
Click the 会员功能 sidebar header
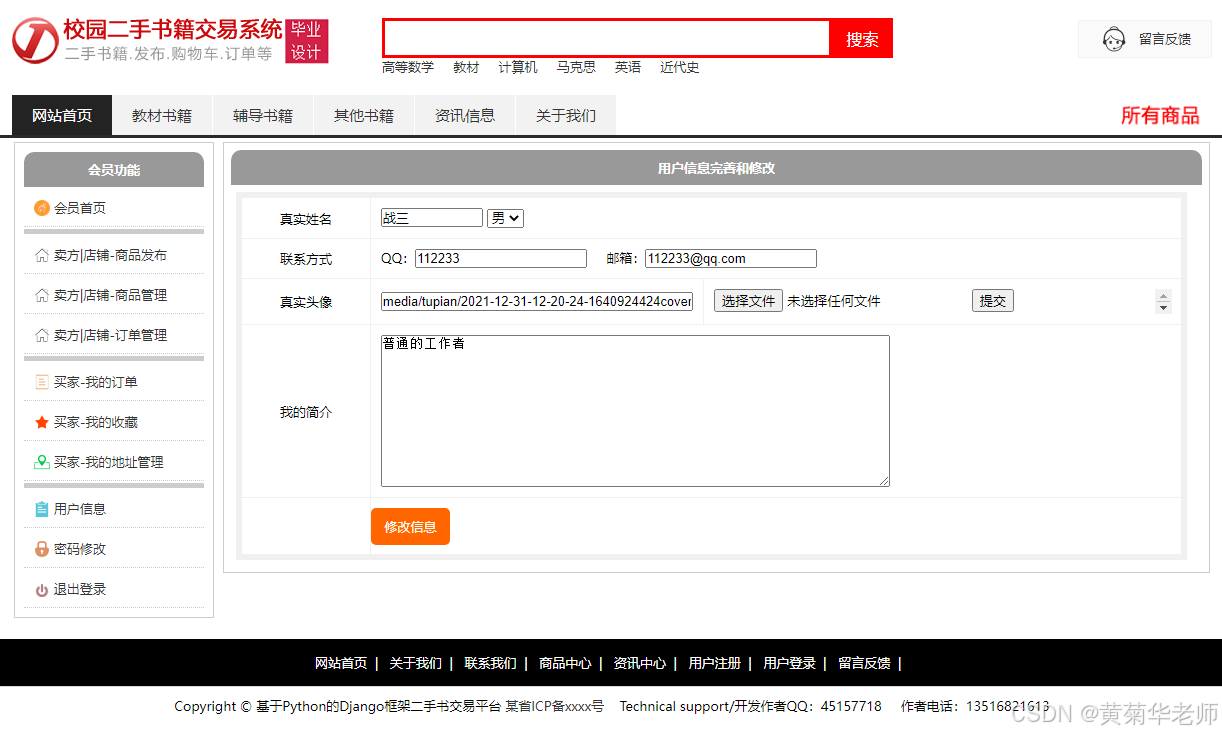coord(114,170)
